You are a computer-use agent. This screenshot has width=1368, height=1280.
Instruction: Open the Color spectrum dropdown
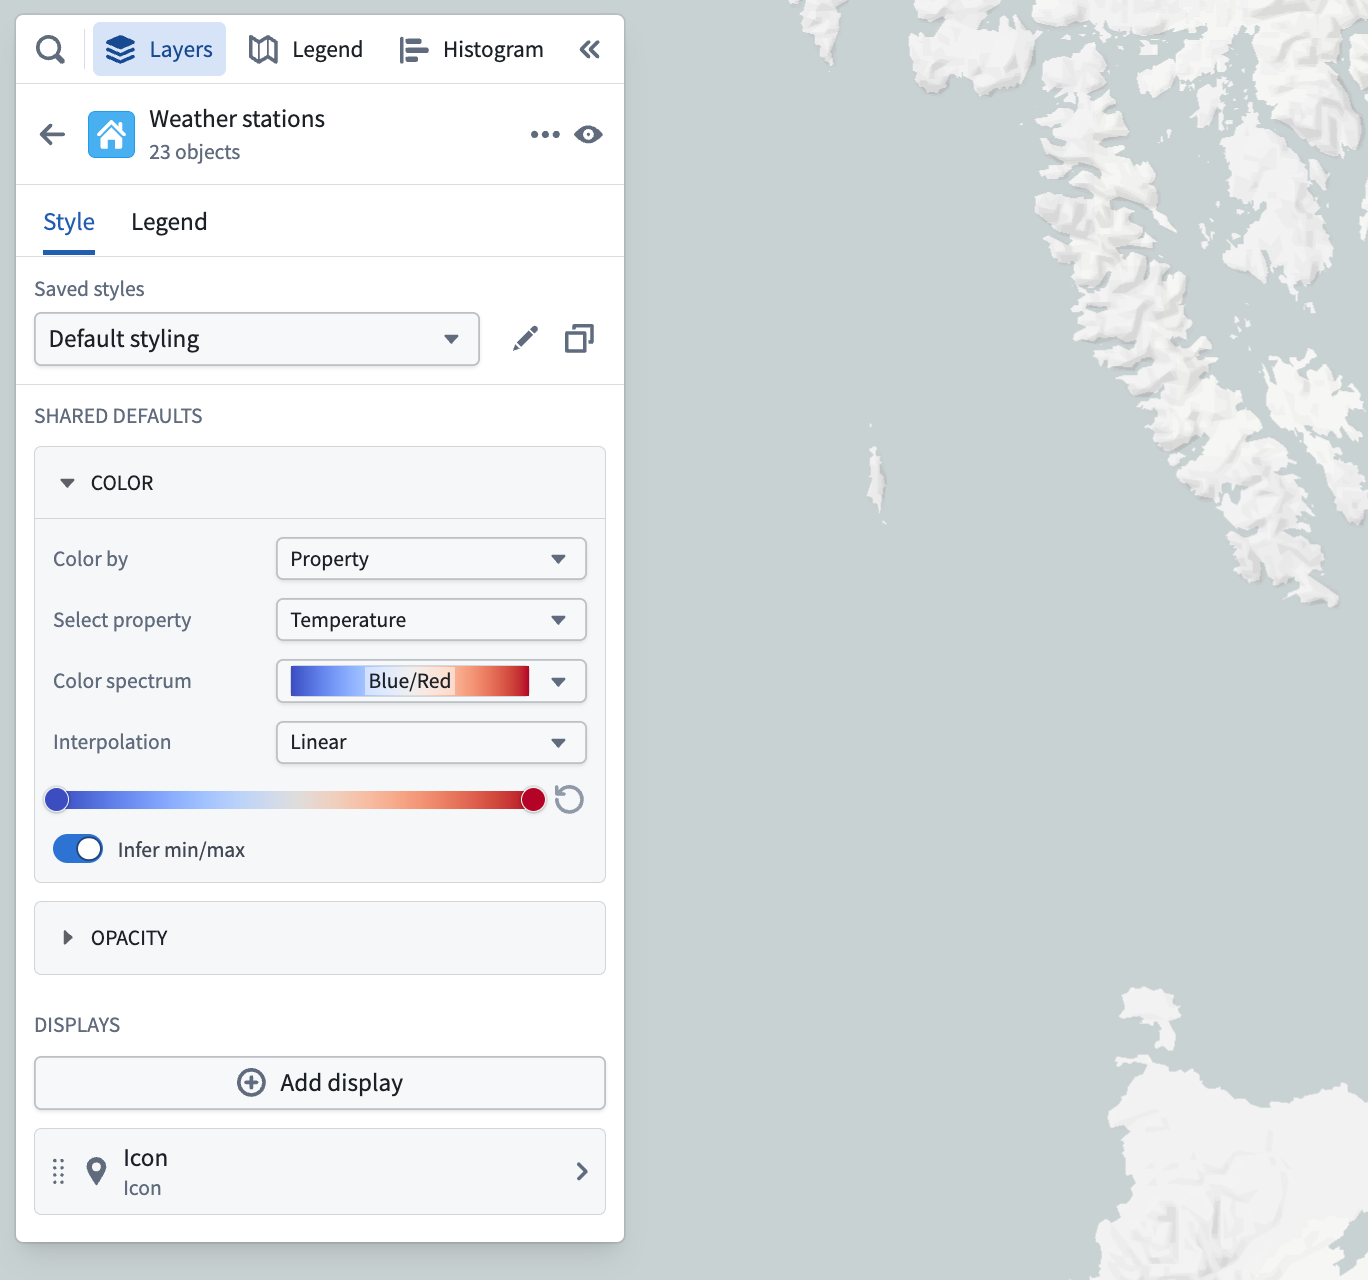pos(431,681)
